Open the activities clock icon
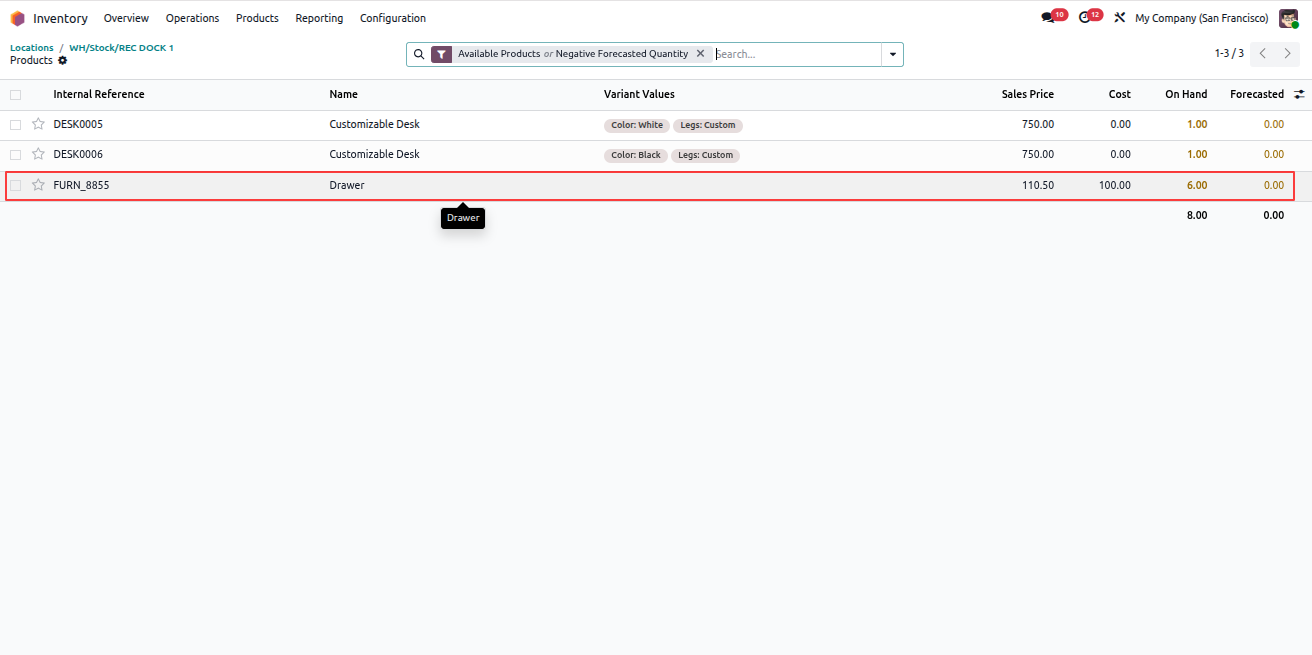 1085,18
